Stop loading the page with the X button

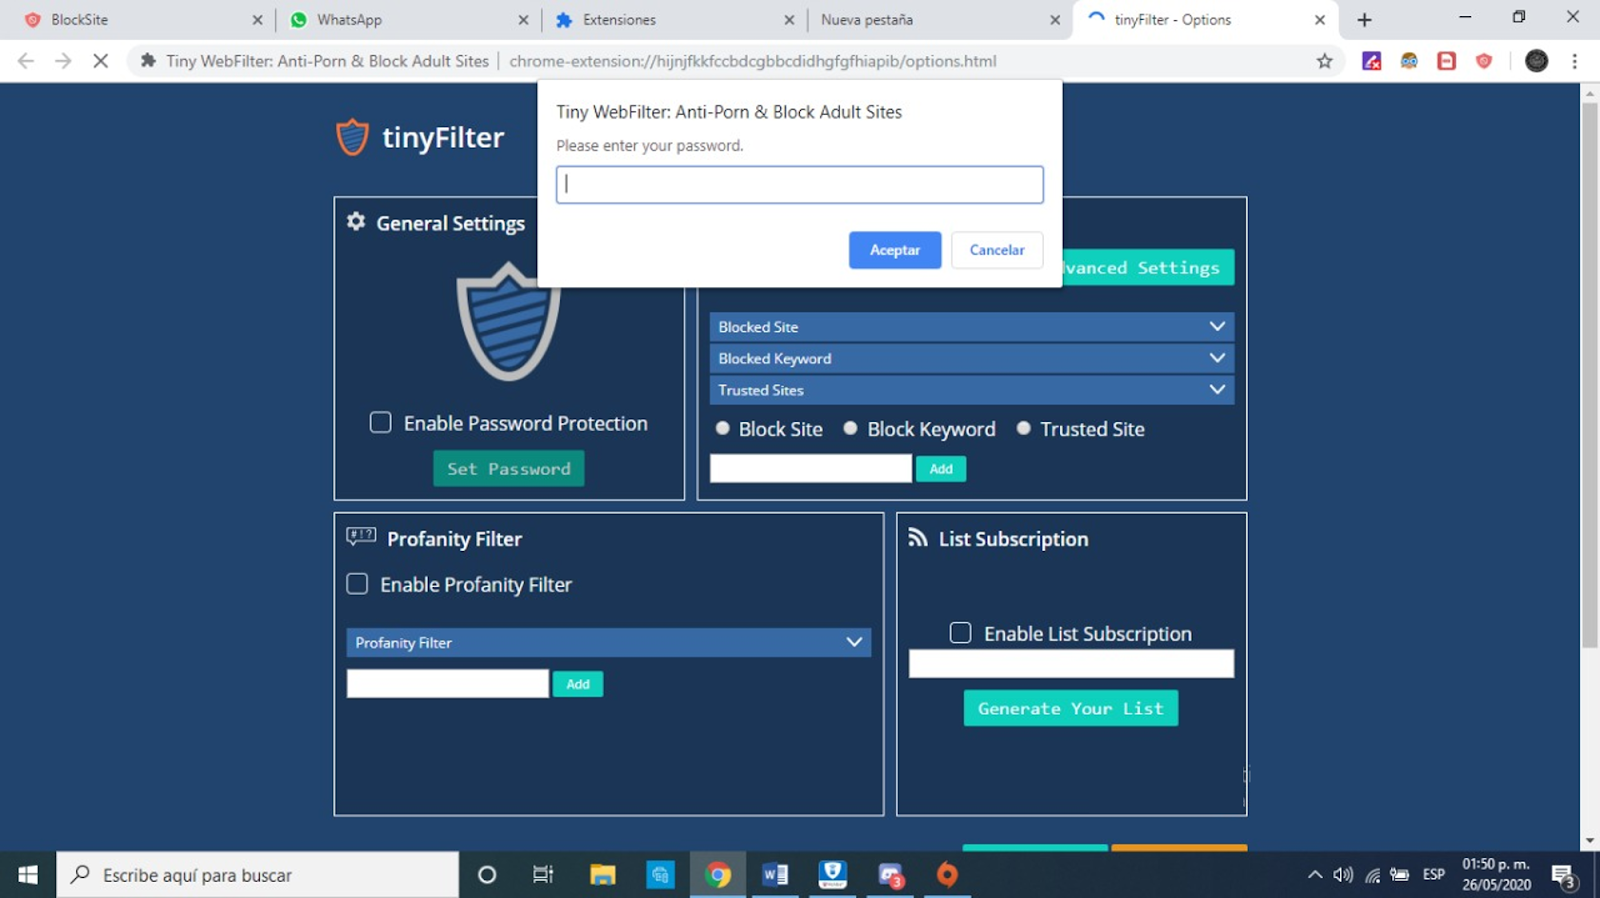point(100,61)
